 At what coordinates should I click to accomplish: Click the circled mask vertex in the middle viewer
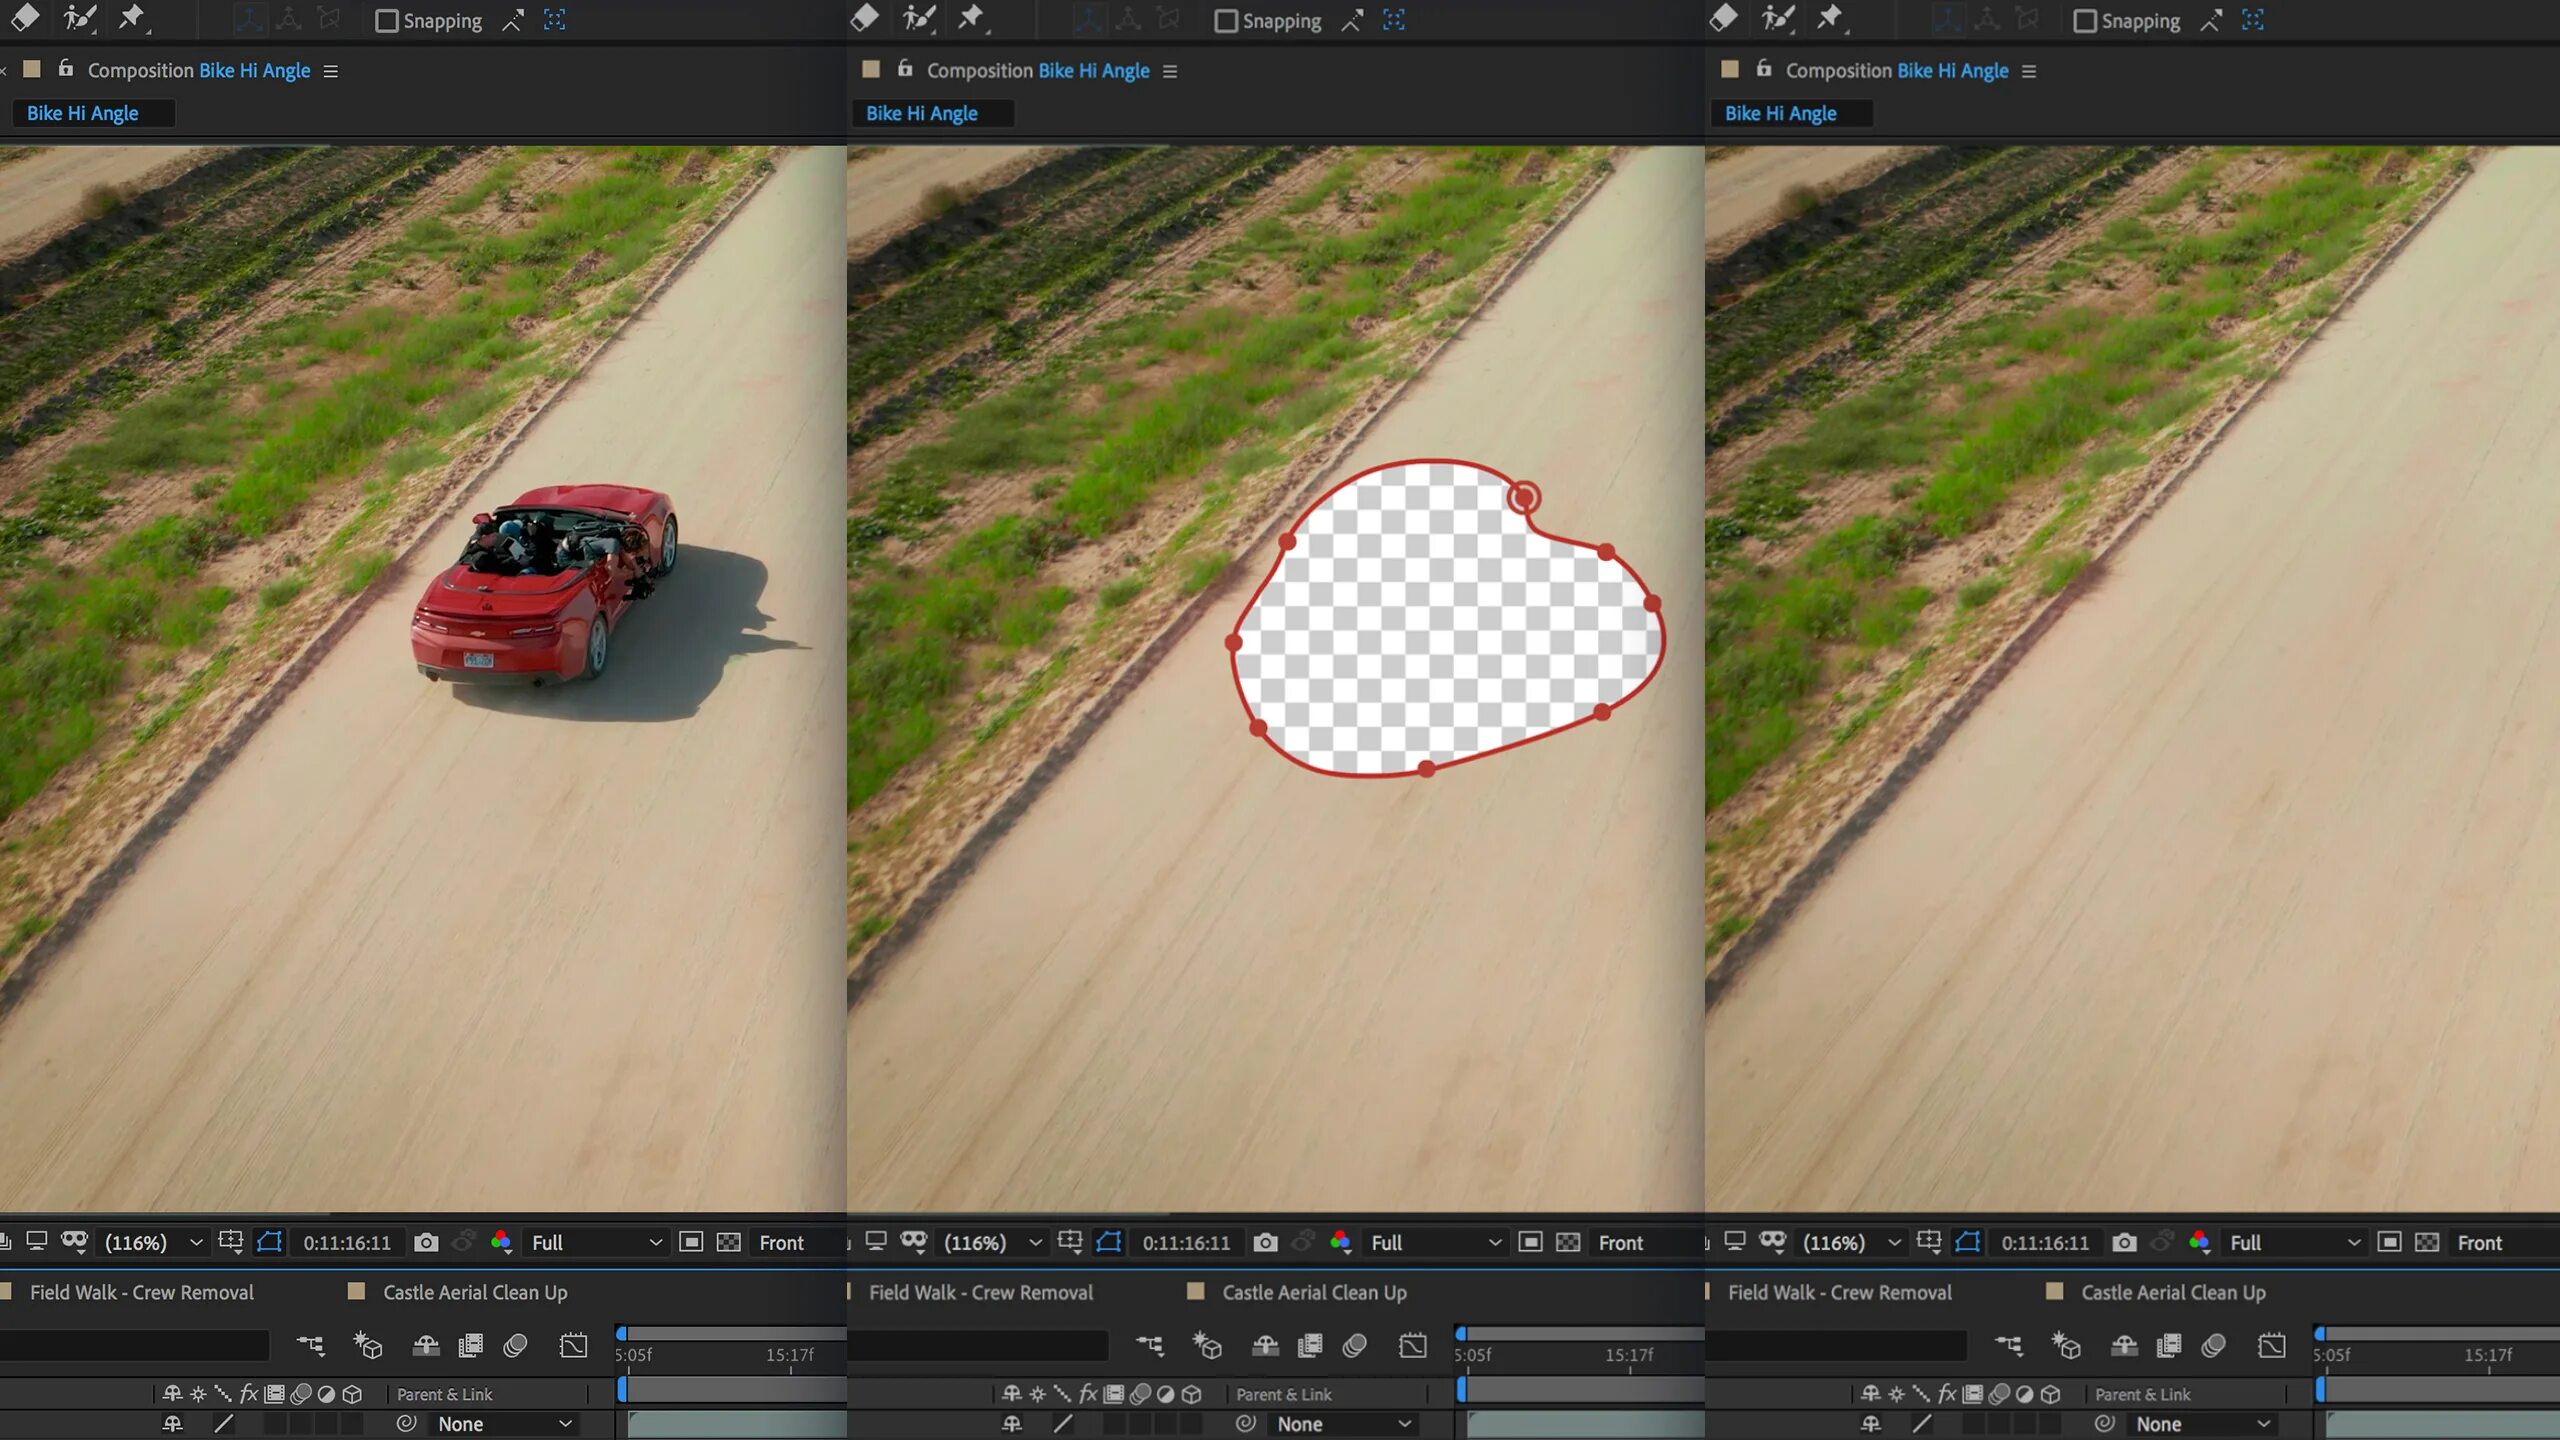pos(1523,497)
